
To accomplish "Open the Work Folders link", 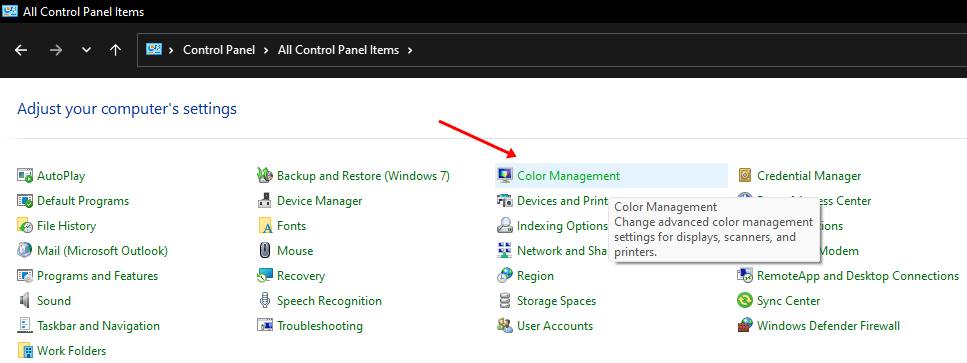I will click(x=72, y=351).
